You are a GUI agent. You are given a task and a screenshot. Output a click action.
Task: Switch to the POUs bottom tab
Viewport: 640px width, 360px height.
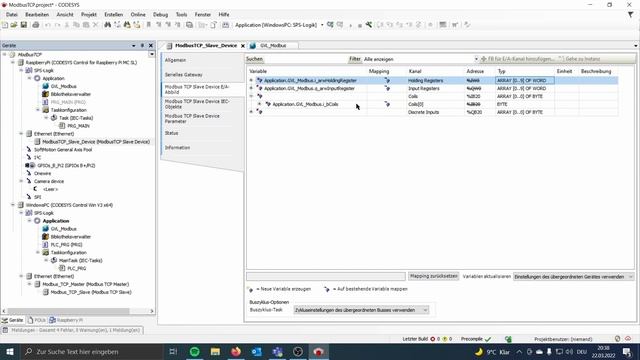pyautogui.click(x=37, y=320)
